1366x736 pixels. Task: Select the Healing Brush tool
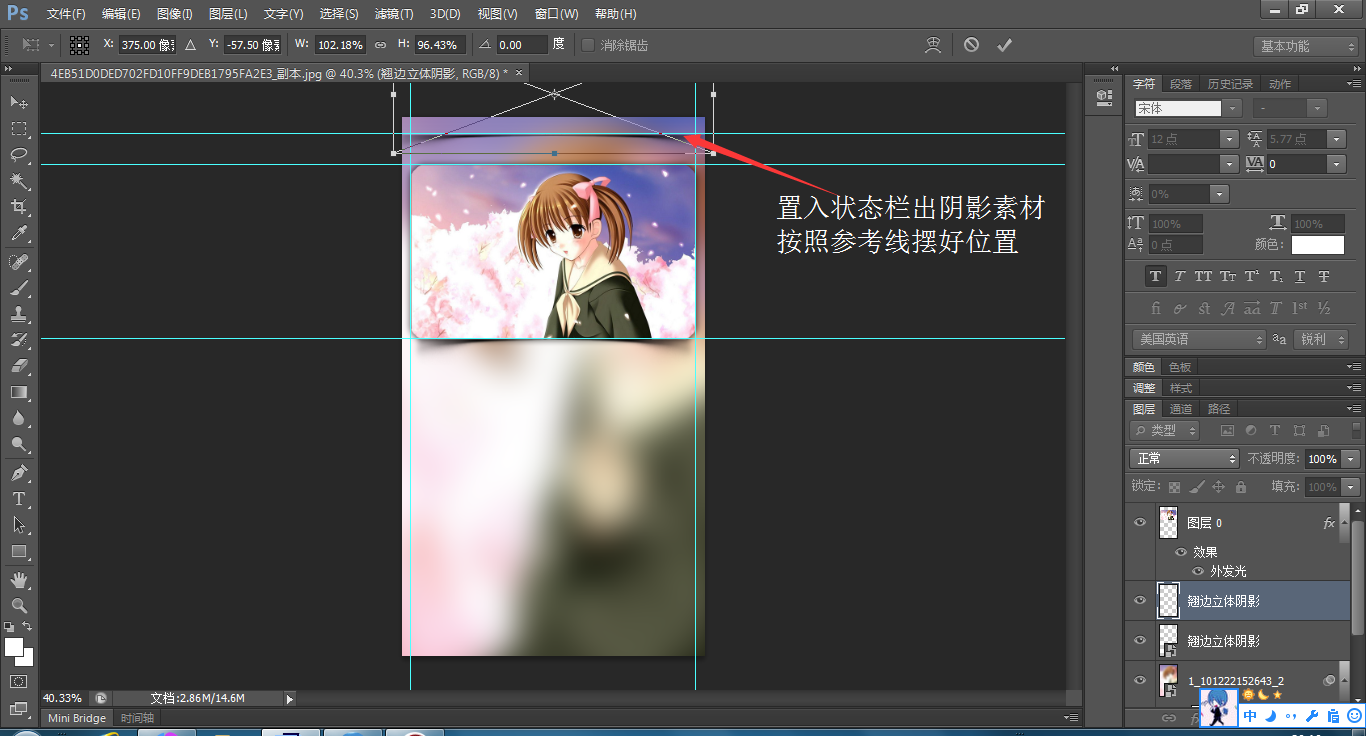click(19, 262)
